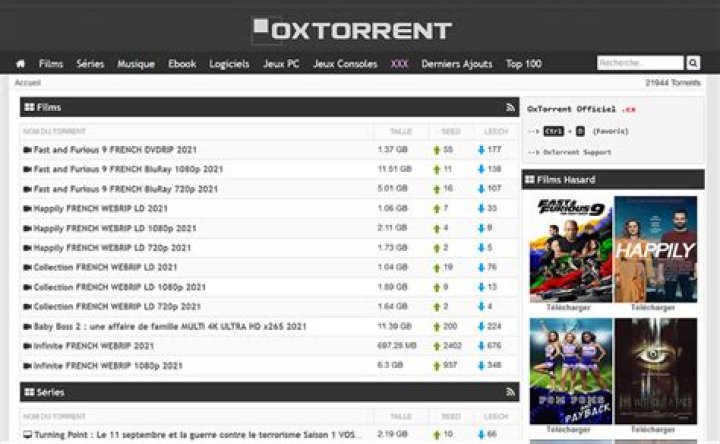Open the Films section RSS feed icon
The image size is (720, 444).
pos(510,107)
